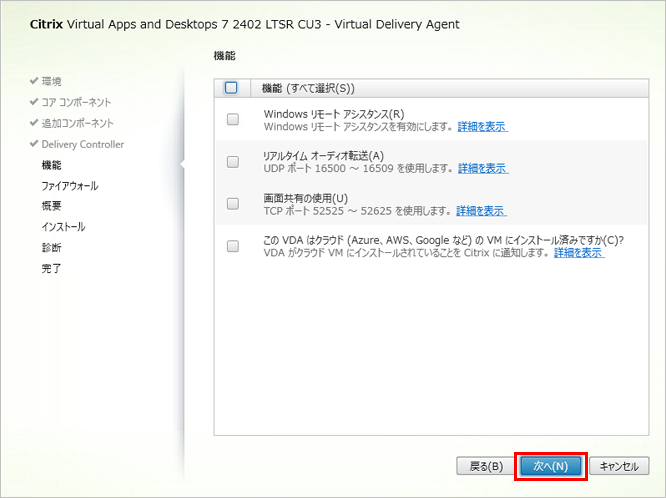
Task: Go to the コア コンポーネント step
Action: pos(75,102)
